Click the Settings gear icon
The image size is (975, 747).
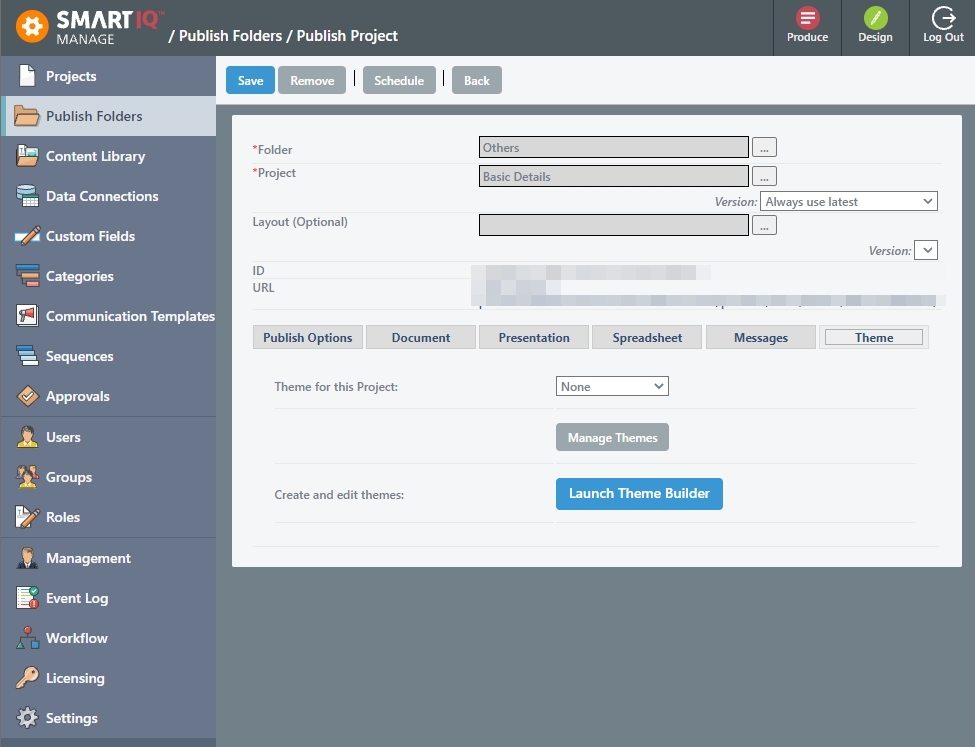27,718
